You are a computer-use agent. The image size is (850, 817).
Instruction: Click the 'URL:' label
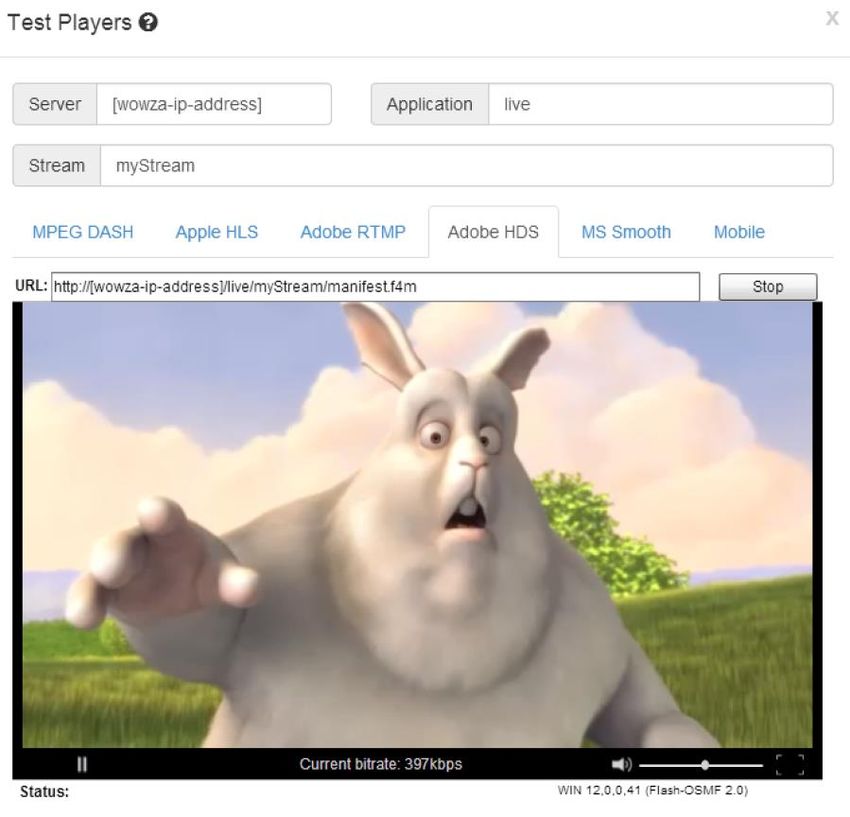(31, 286)
